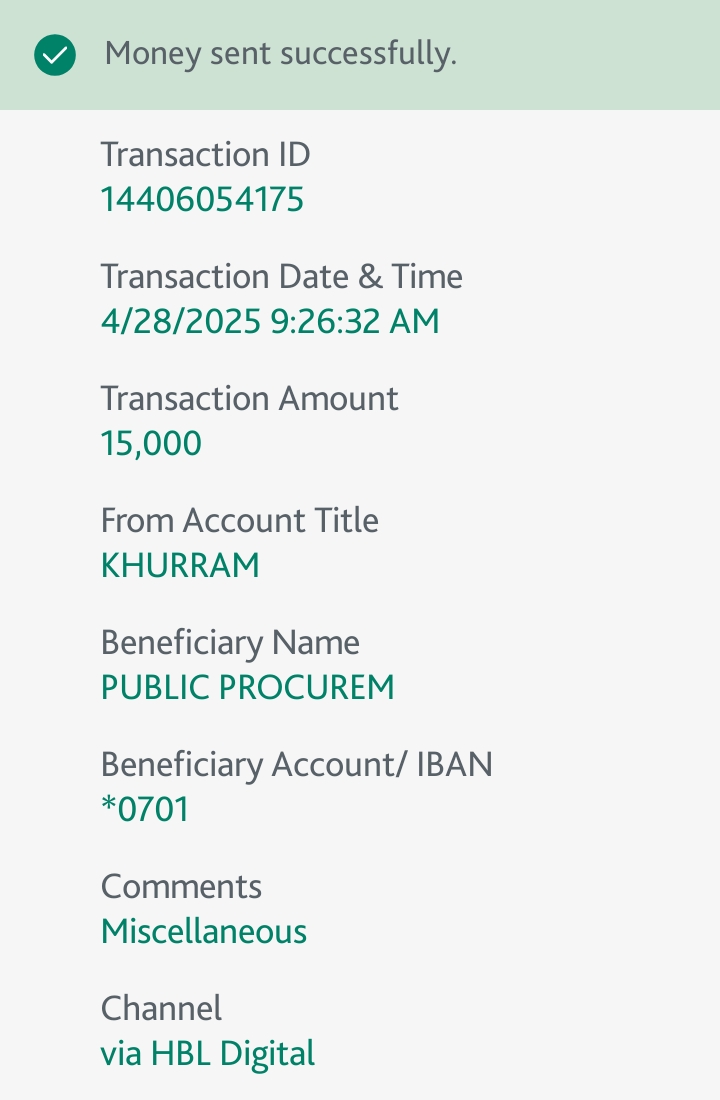The width and height of the screenshot is (720, 1100).
Task: Tap the 'Money sent successfully.' banner text
Action: [x=281, y=54]
